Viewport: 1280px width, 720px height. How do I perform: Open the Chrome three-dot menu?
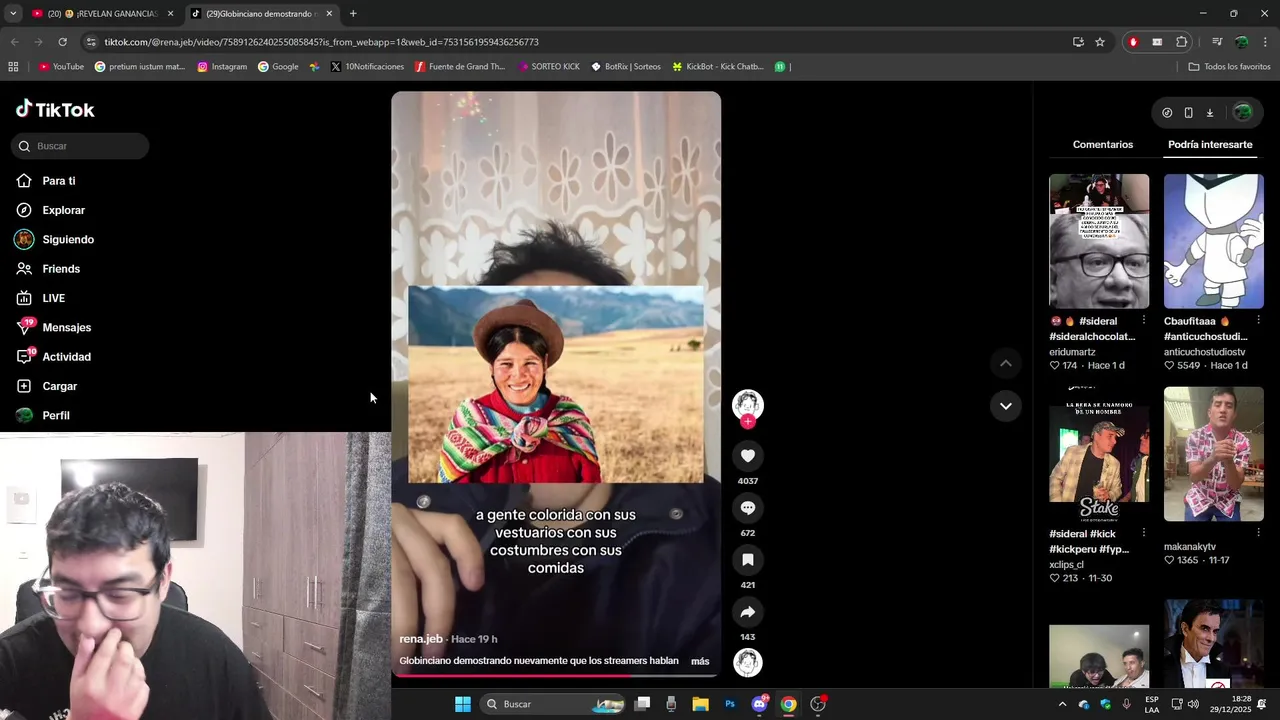pos(1266,42)
